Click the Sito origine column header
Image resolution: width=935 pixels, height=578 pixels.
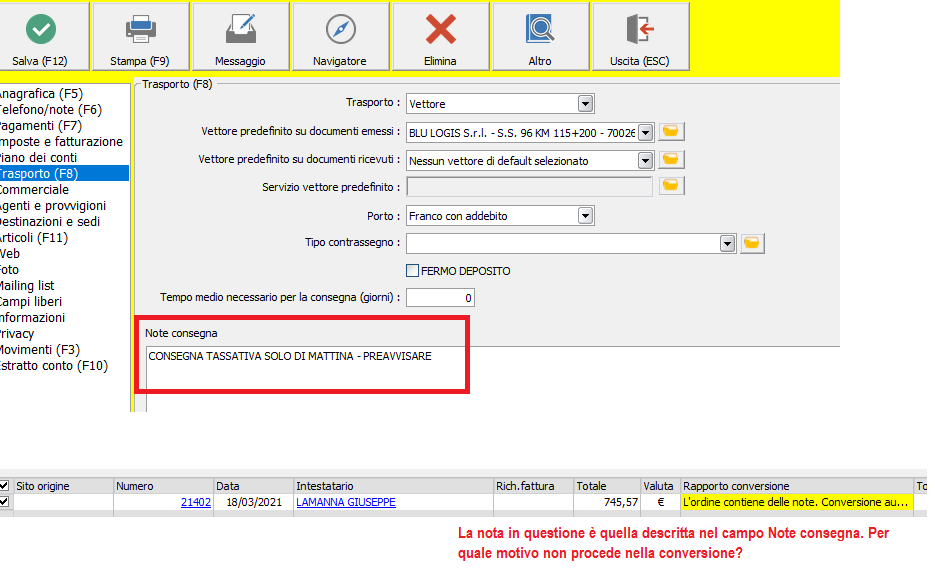click(63, 486)
